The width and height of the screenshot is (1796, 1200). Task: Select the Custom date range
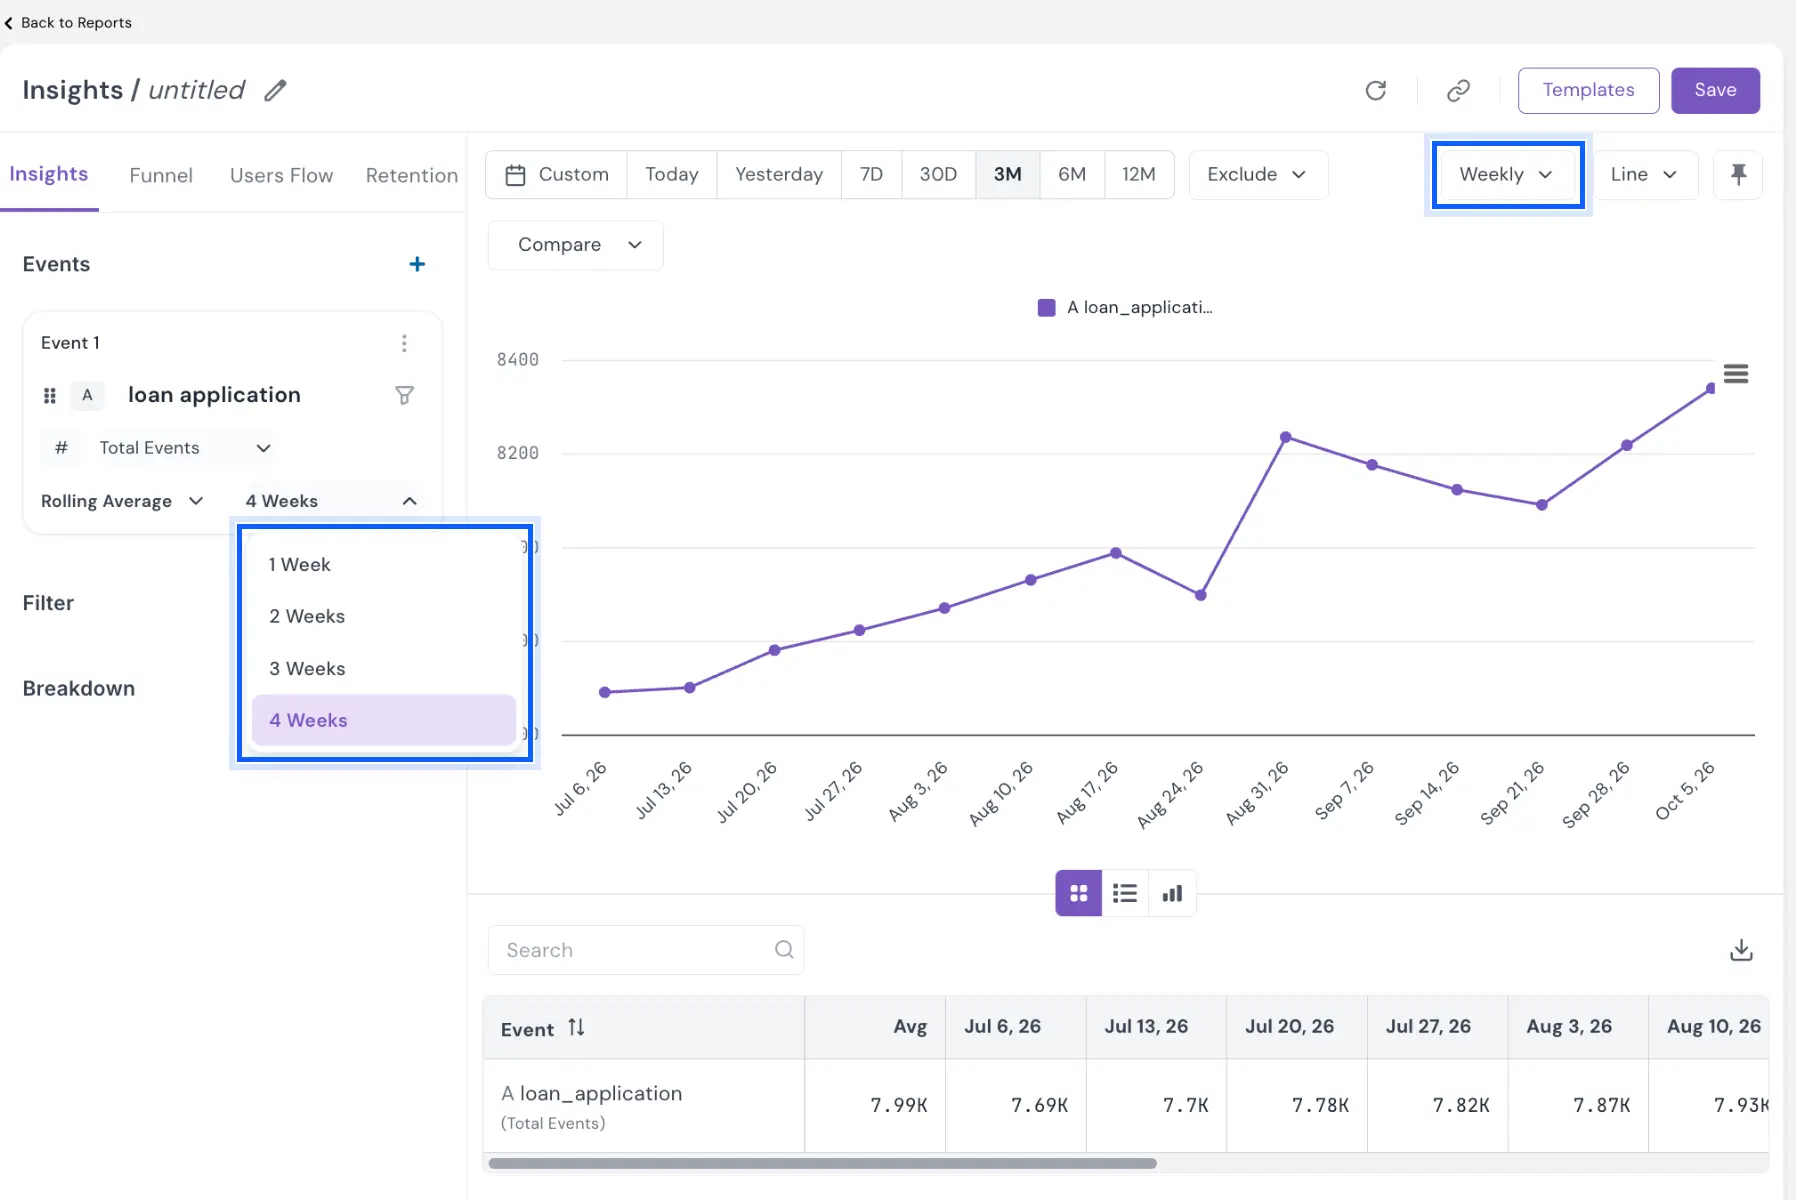(557, 175)
